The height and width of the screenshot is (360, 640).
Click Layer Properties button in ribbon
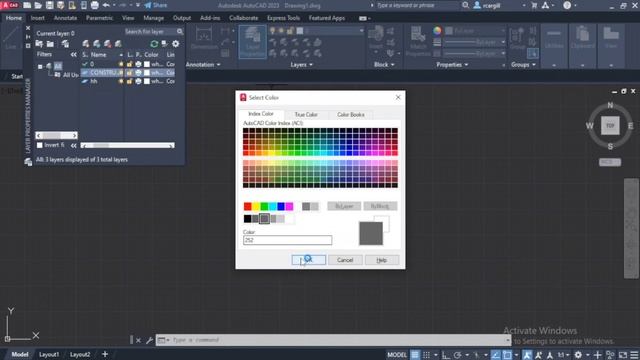[252, 42]
